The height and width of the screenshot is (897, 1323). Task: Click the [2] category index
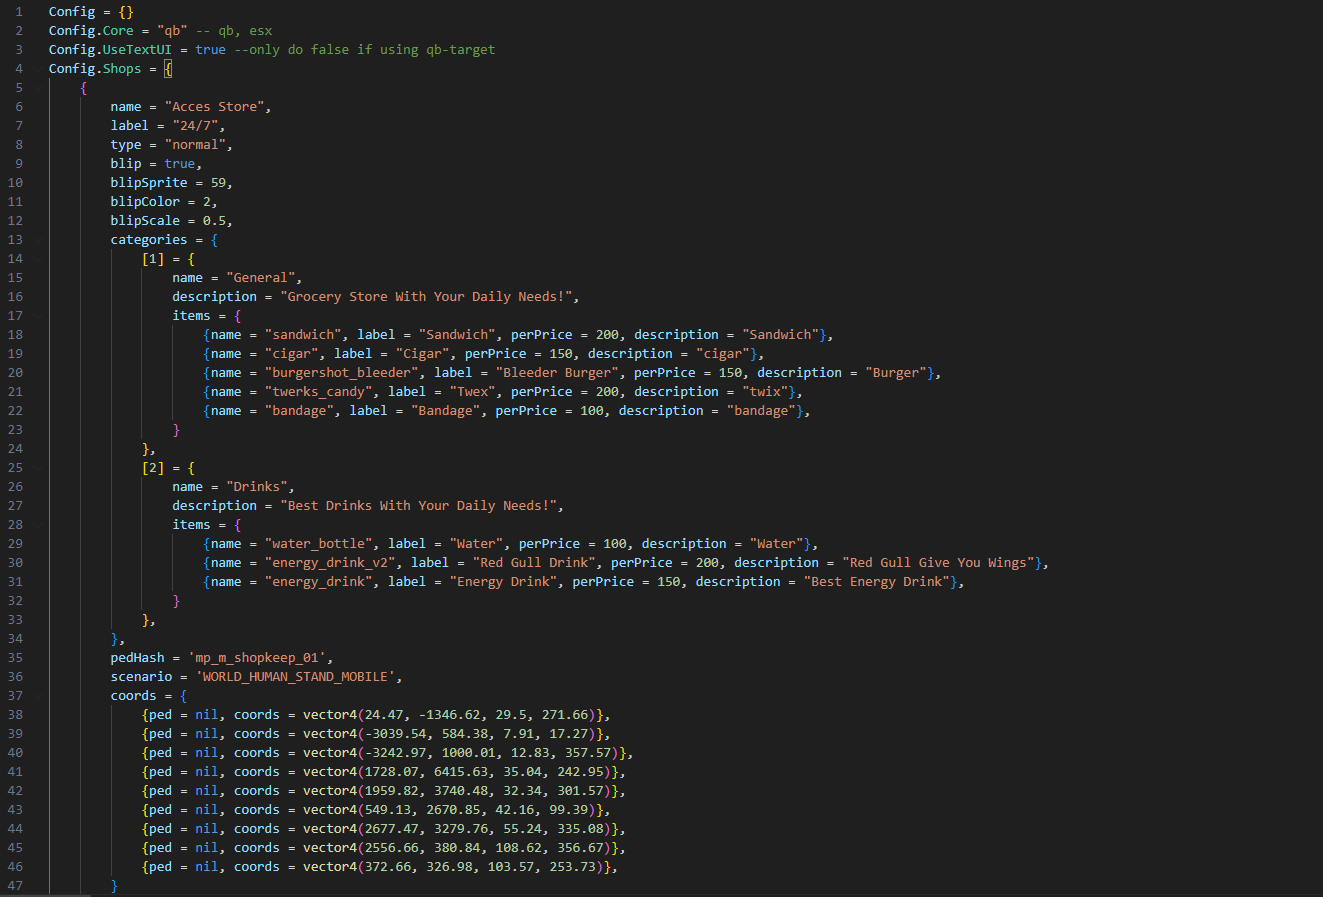tap(153, 468)
